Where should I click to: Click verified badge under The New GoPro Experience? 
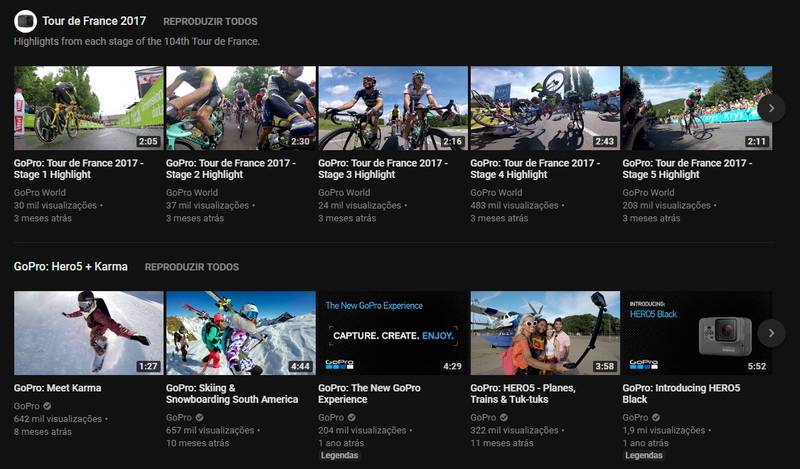352,417
